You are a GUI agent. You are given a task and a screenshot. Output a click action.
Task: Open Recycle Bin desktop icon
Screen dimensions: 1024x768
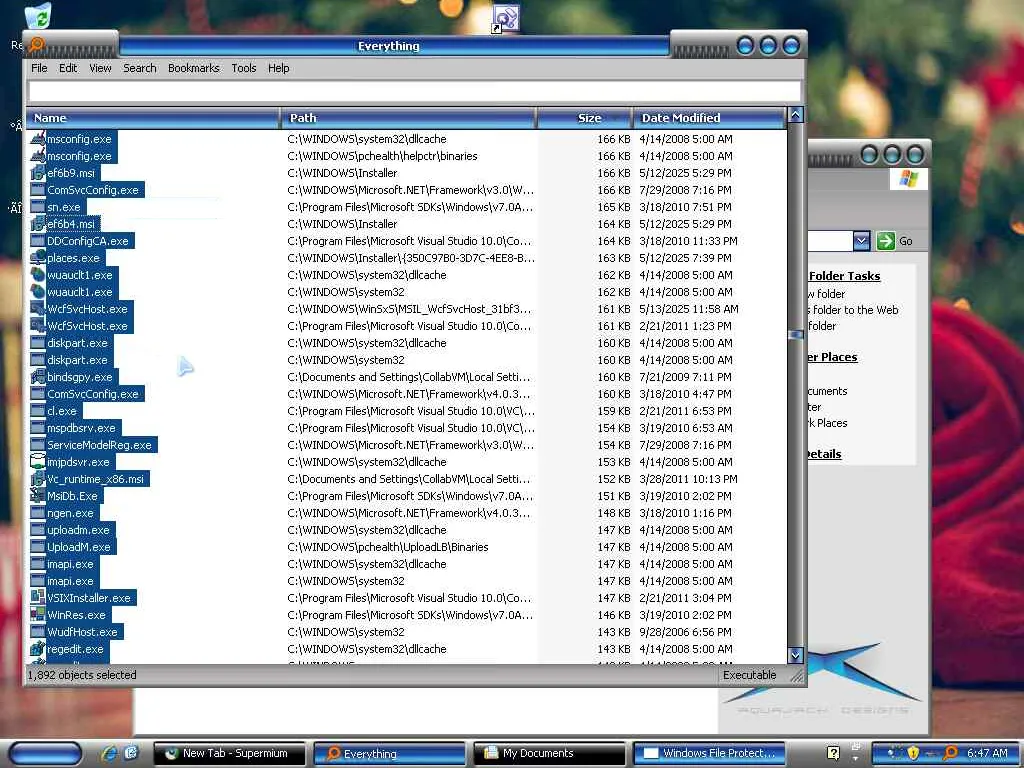click(38, 16)
